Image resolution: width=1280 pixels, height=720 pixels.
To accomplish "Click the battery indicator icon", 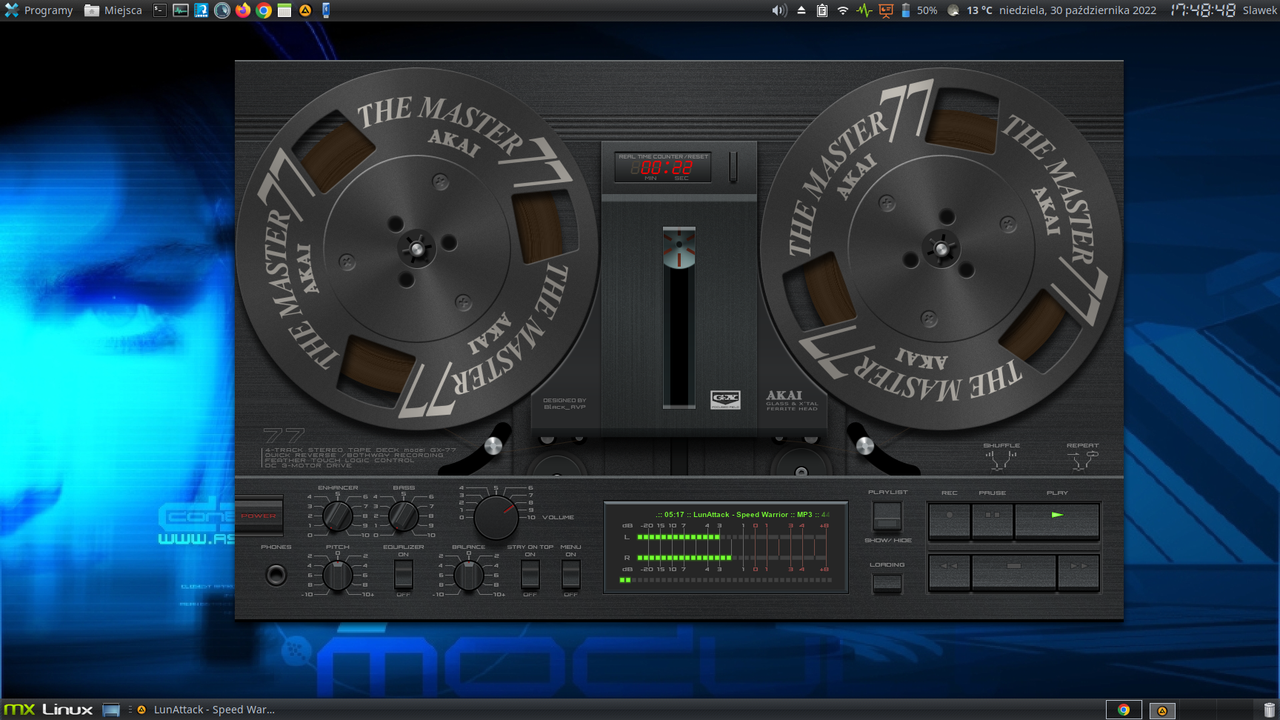I will tap(906, 10).
